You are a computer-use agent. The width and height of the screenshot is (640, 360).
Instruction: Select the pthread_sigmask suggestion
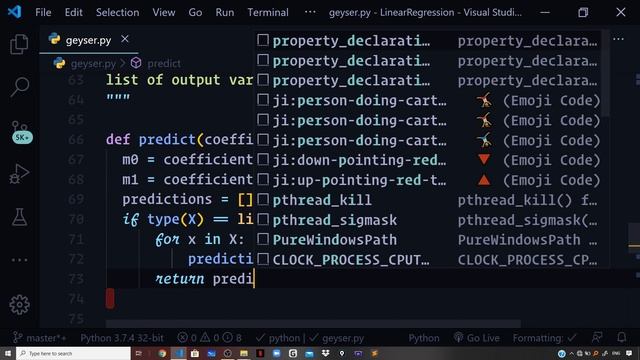(428, 220)
